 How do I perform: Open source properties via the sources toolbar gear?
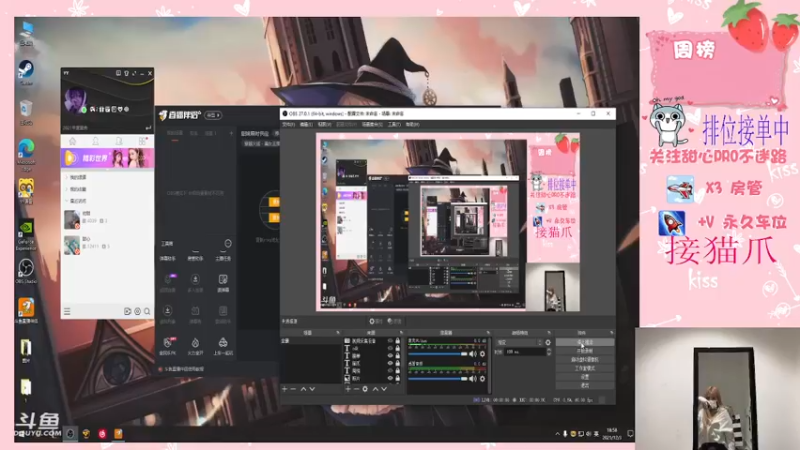coord(365,389)
